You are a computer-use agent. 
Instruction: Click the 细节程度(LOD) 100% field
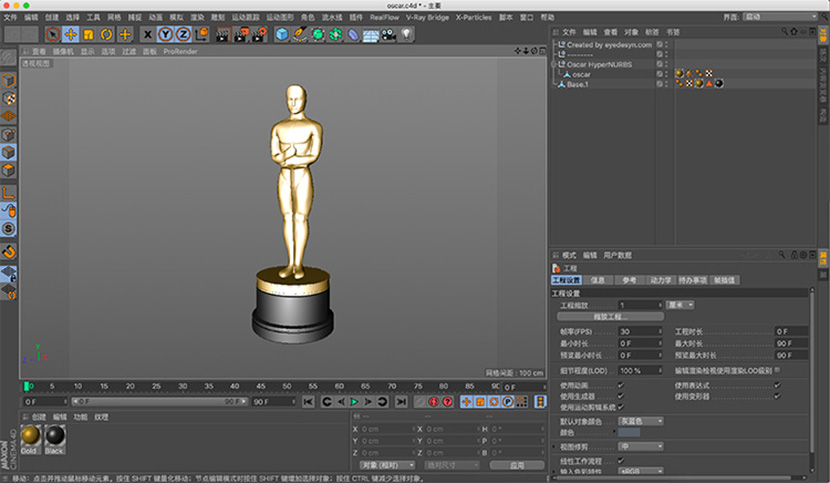[640, 371]
